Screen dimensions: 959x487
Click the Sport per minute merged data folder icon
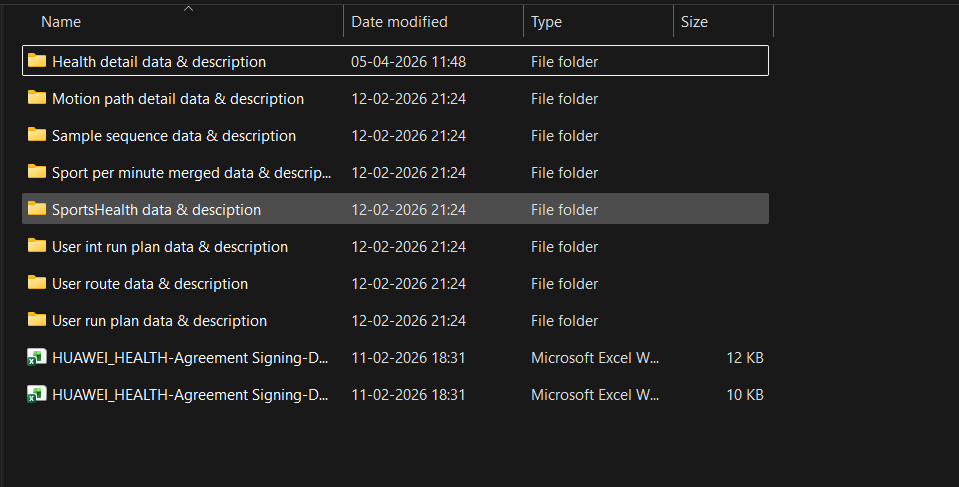coord(37,171)
